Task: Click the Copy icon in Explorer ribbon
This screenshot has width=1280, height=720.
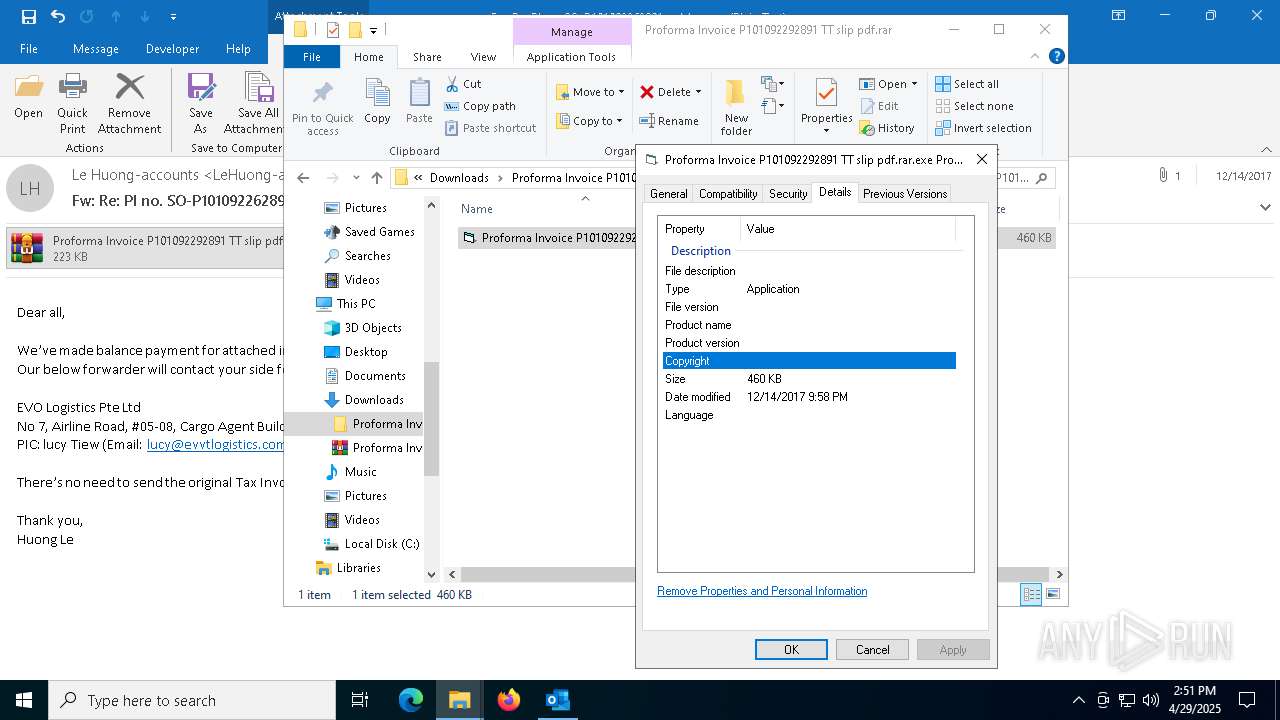Action: point(377,93)
